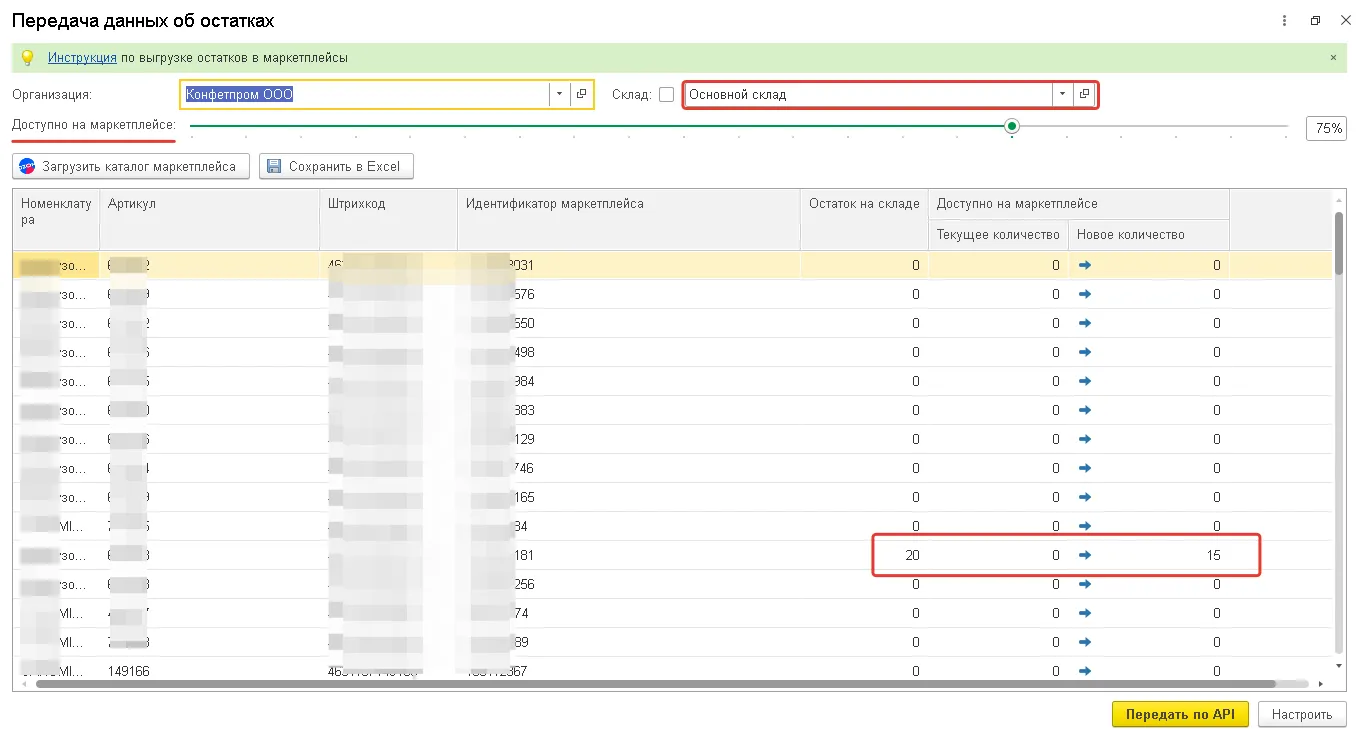Click Сохранить в Excel button
Screen dimensions: 1366x729
[x=336, y=166]
